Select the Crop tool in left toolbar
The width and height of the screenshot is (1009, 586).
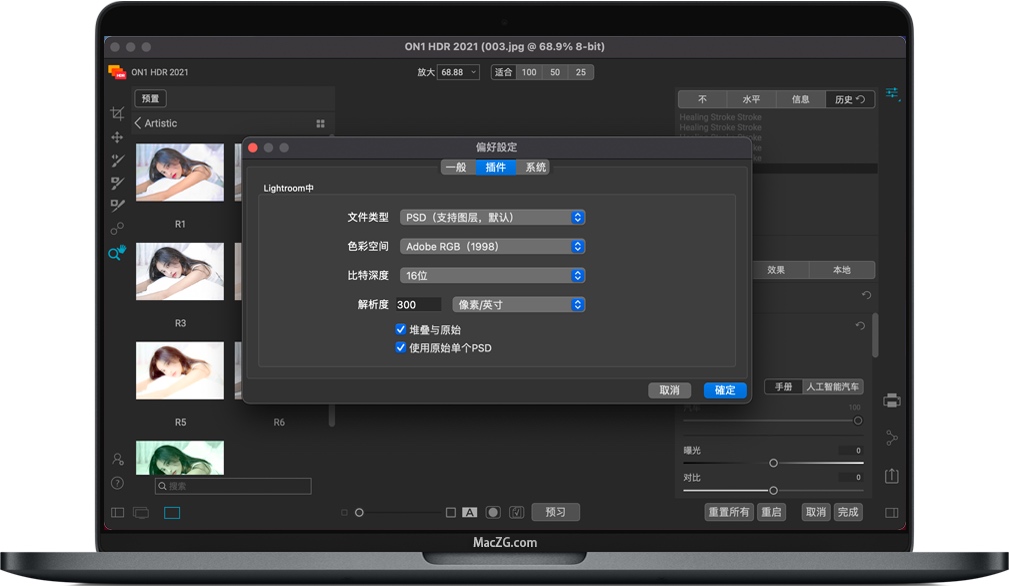pyautogui.click(x=117, y=113)
